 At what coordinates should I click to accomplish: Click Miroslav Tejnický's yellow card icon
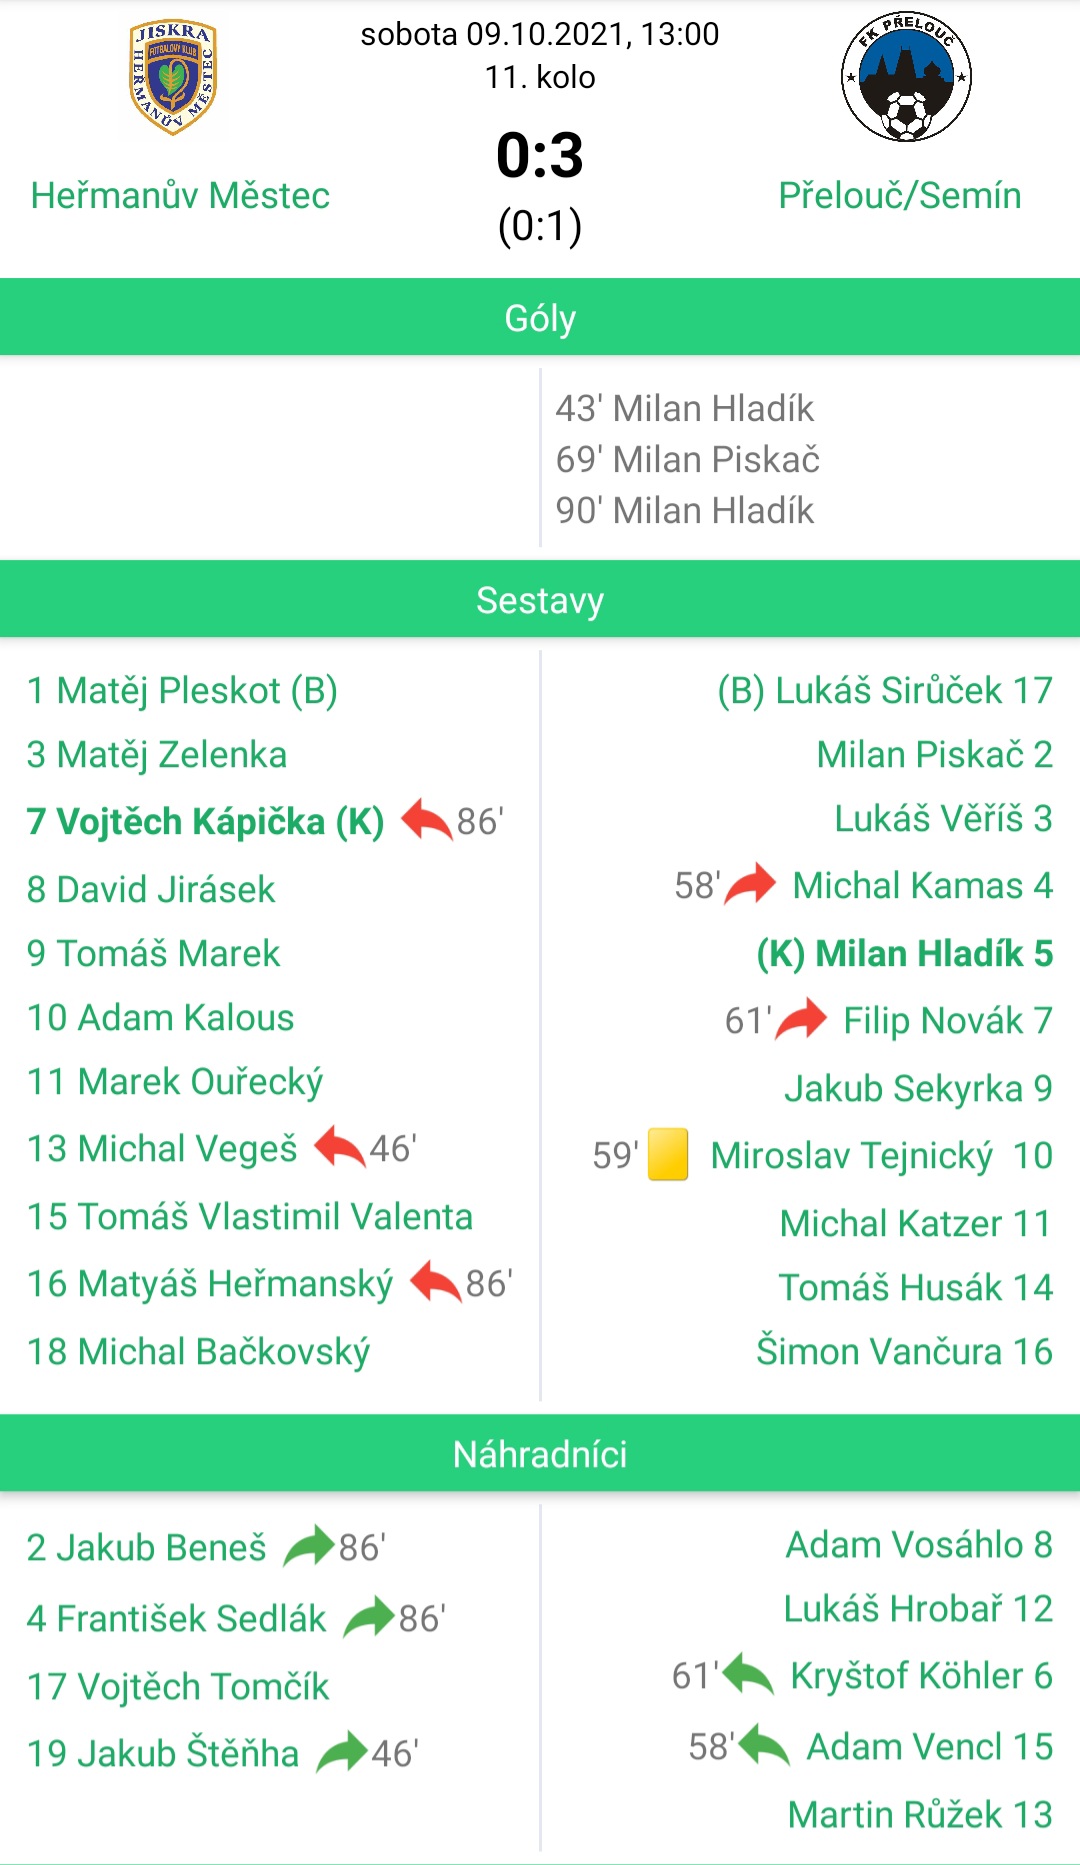(668, 1154)
